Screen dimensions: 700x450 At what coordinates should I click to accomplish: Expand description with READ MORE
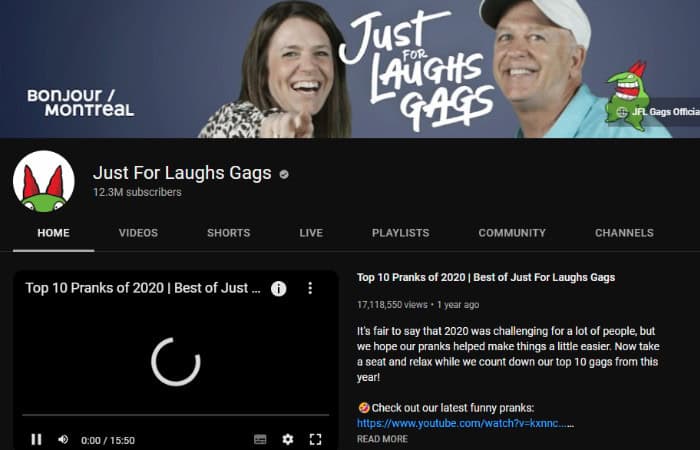click(x=382, y=439)
